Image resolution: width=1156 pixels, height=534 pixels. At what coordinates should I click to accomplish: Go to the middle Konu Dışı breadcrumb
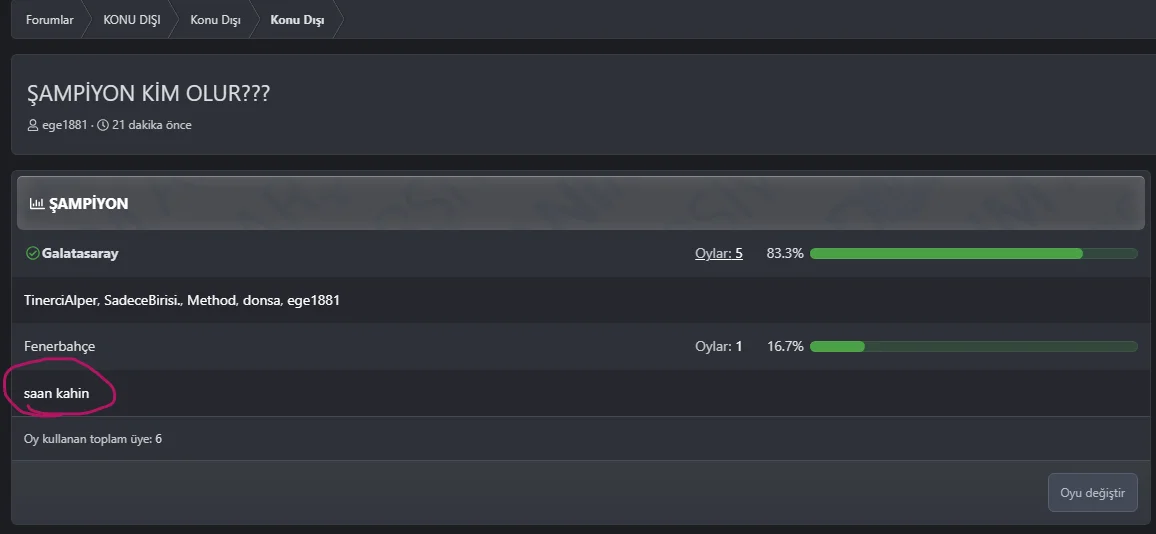click(x=215, y=20)
